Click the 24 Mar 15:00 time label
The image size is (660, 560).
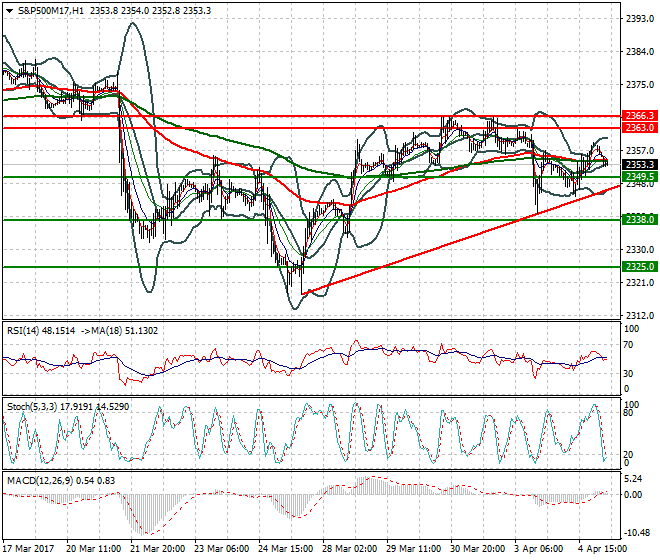coord(285,549)
